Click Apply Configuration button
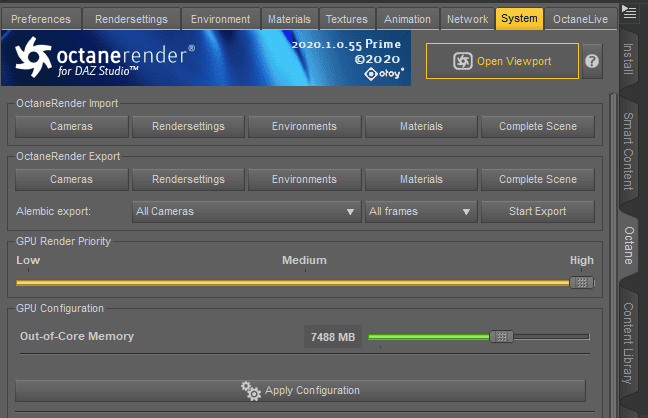Screen dimensions: 648x418 click(x=300, y=390)
